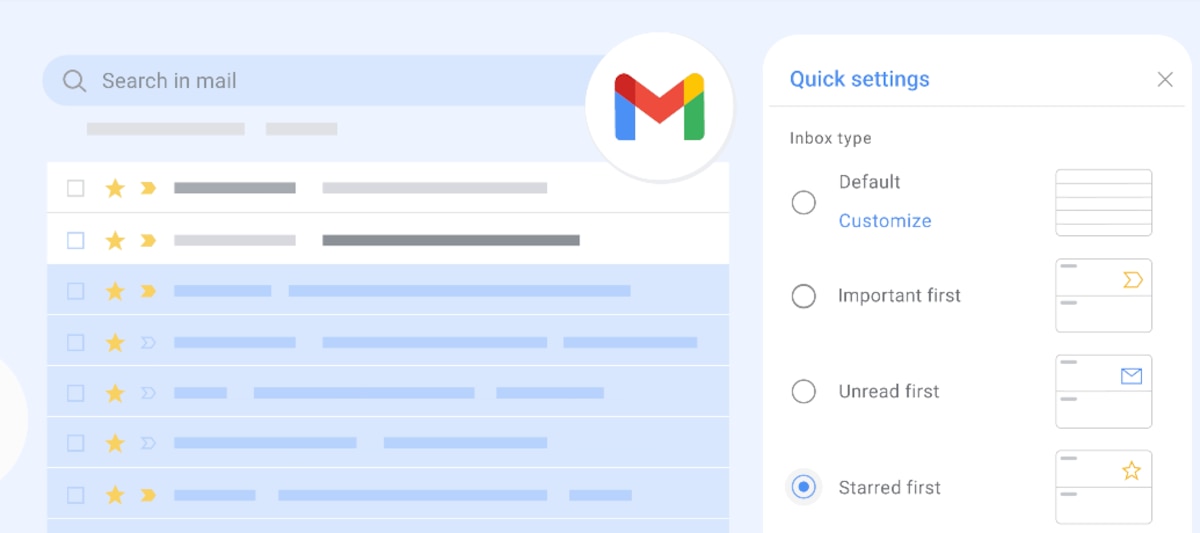Tick the second email's checkbox
The height and width of the screenshot is (533, 1200).
coord(76,240)
